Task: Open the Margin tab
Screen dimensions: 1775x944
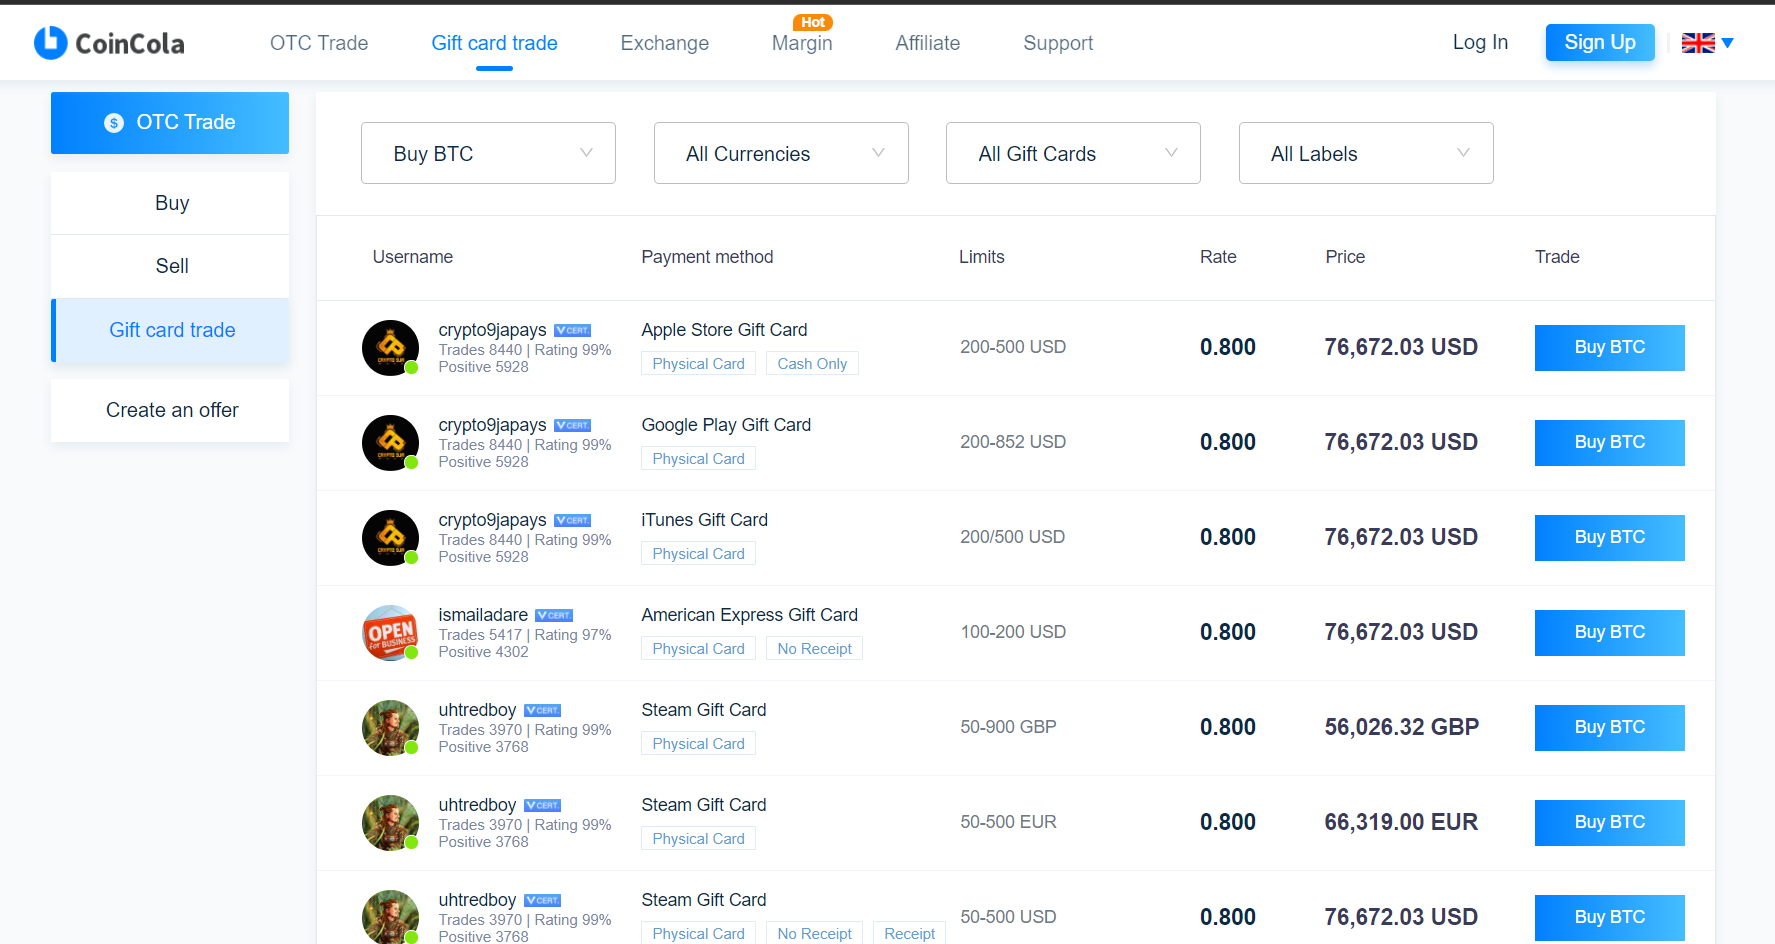Action: coord(802,43)
